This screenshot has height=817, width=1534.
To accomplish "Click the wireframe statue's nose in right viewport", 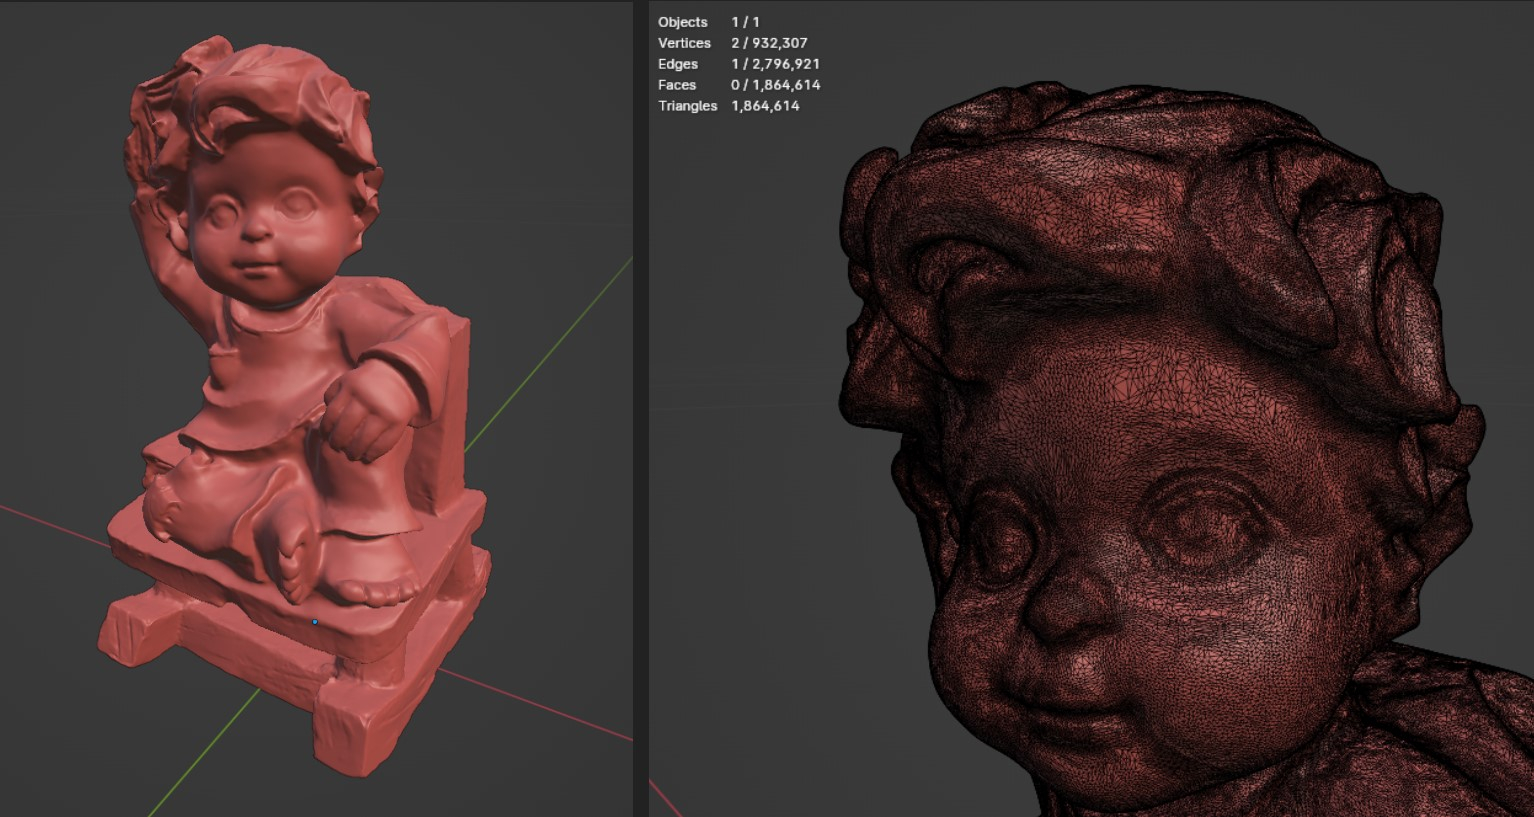I will [x=1068, y=605].
